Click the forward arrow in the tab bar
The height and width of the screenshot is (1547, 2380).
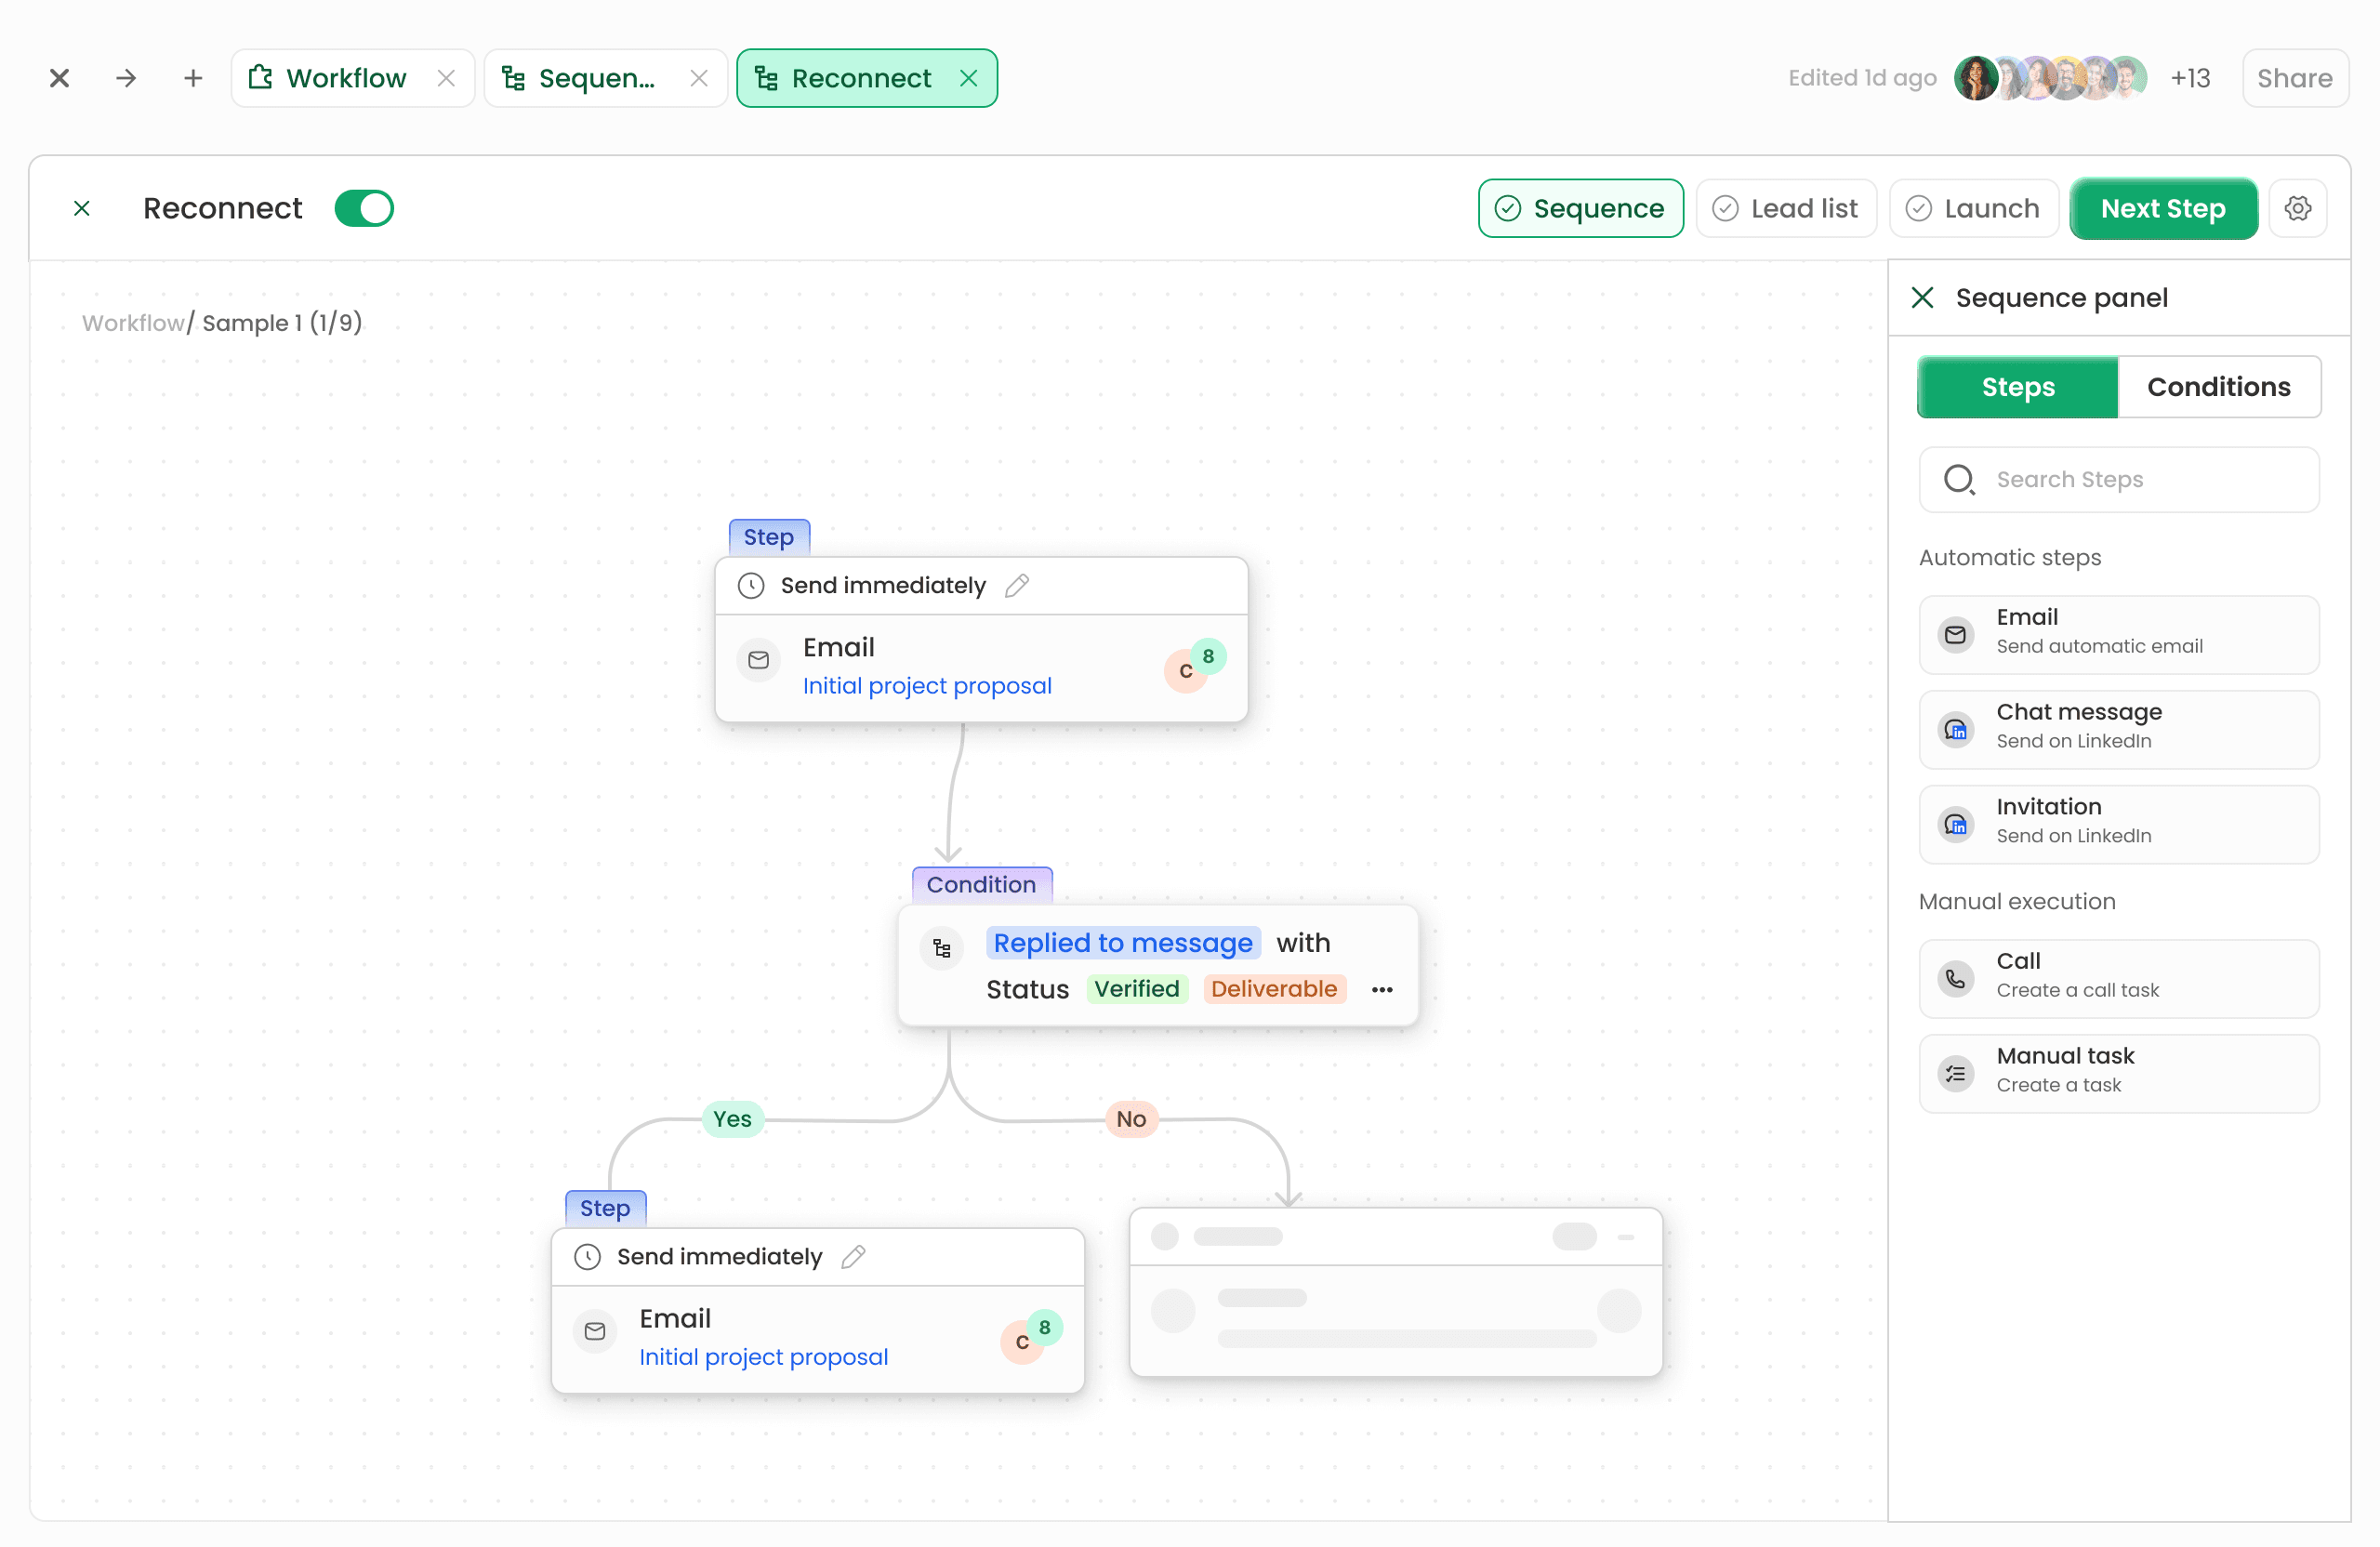click(126, 78)
